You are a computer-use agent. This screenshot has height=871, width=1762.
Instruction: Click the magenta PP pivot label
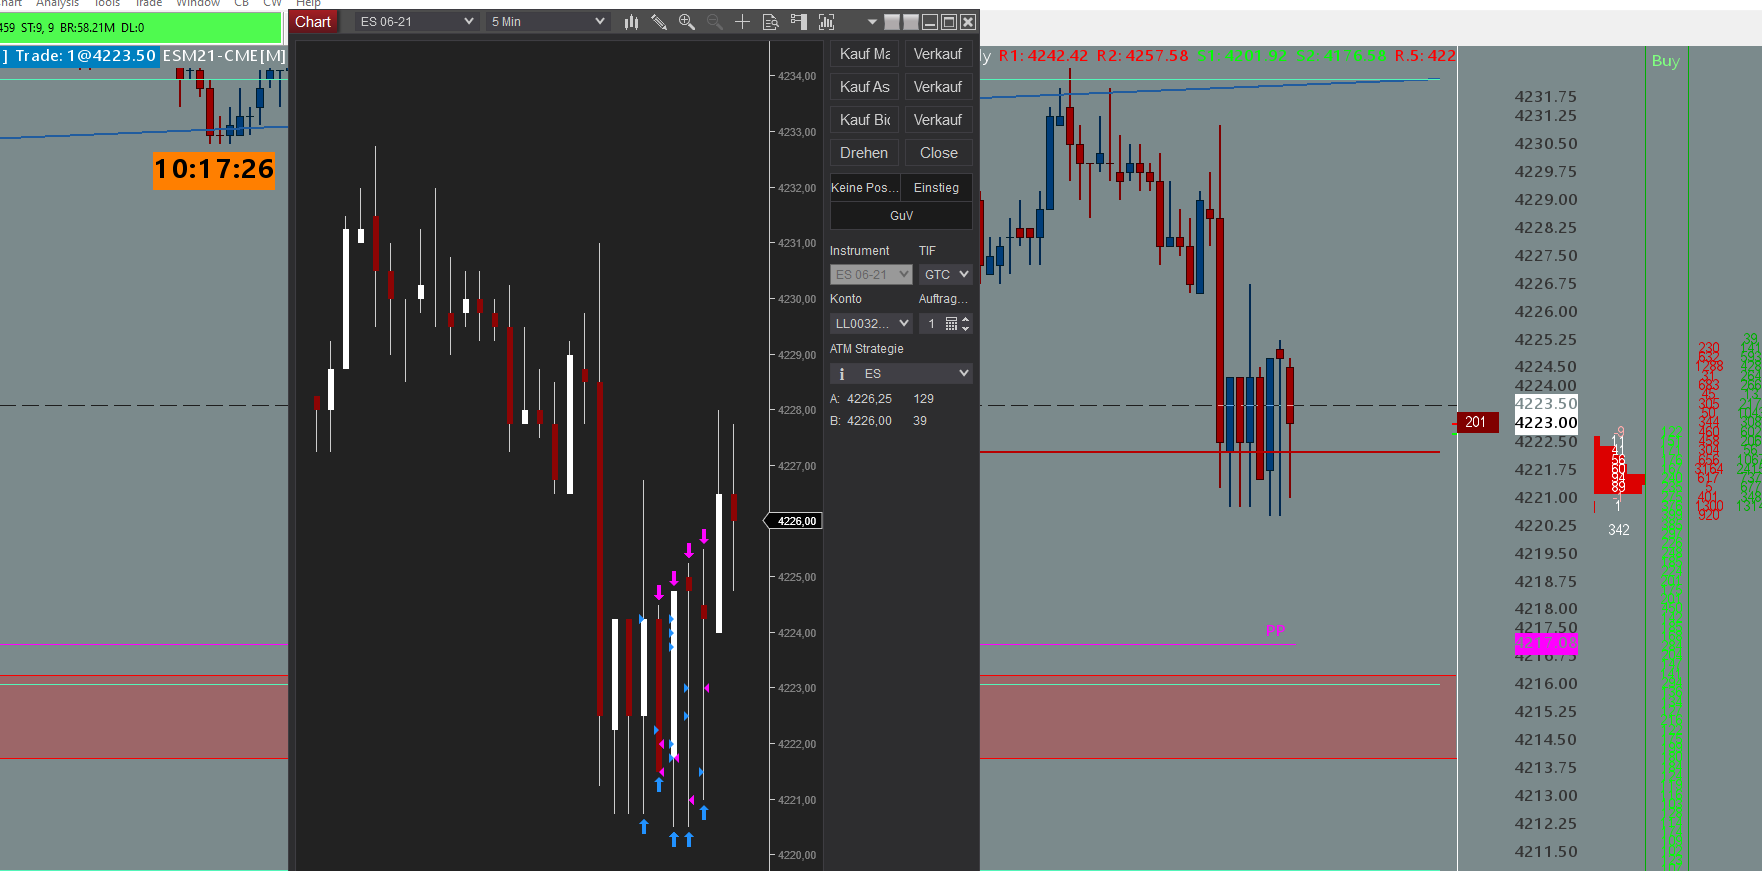[1275, 631]
